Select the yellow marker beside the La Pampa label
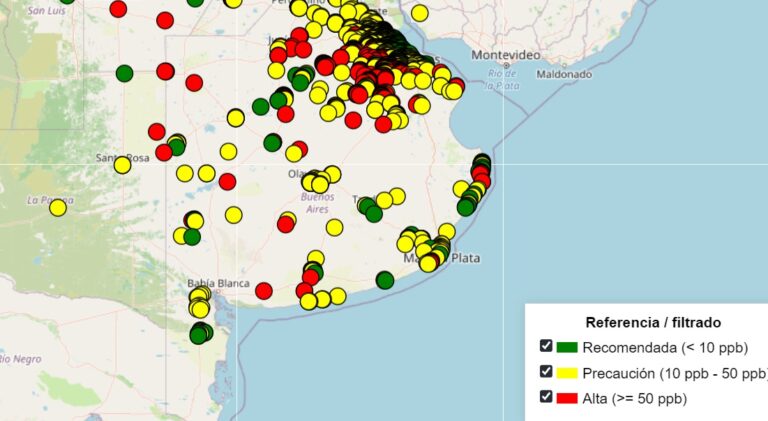This screenshot has width=768, height=421. [58, 208]
